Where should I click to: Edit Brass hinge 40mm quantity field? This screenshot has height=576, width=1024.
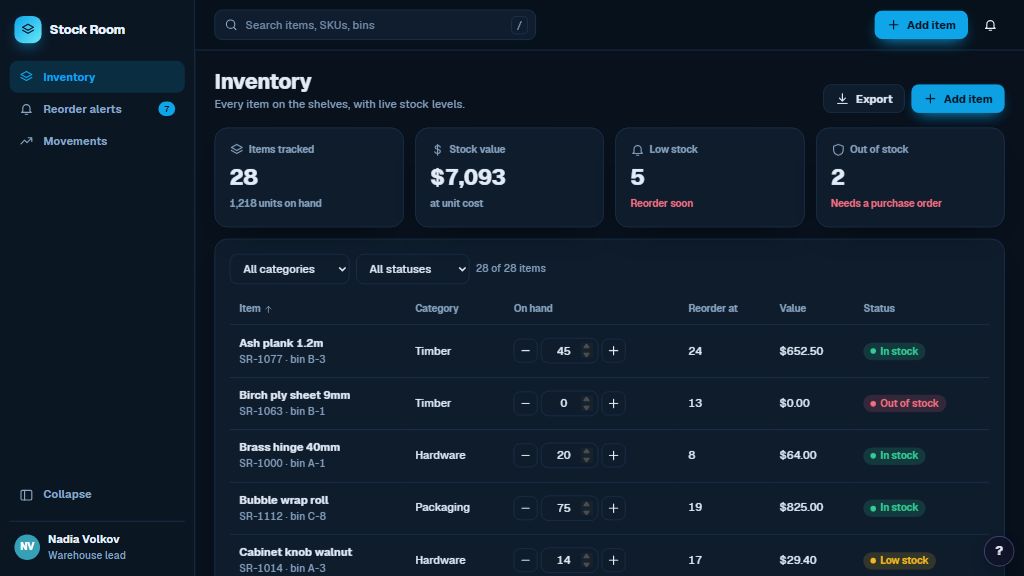click(x=568, y=455)
